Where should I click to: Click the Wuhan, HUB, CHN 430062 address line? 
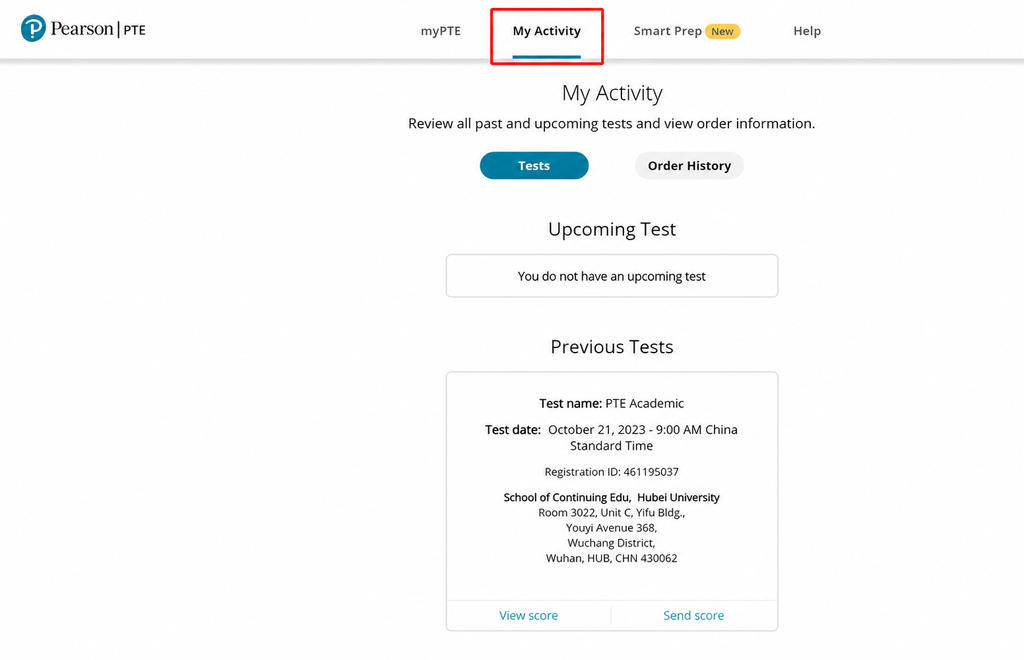coord(612,558)
